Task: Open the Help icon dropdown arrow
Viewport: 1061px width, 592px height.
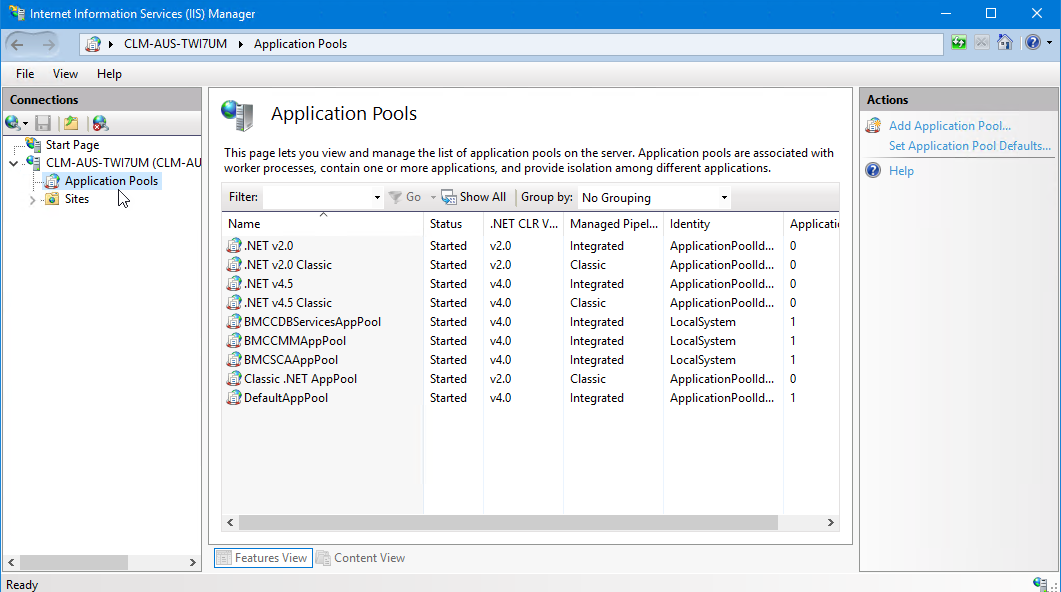Action: pos(1049,43)
